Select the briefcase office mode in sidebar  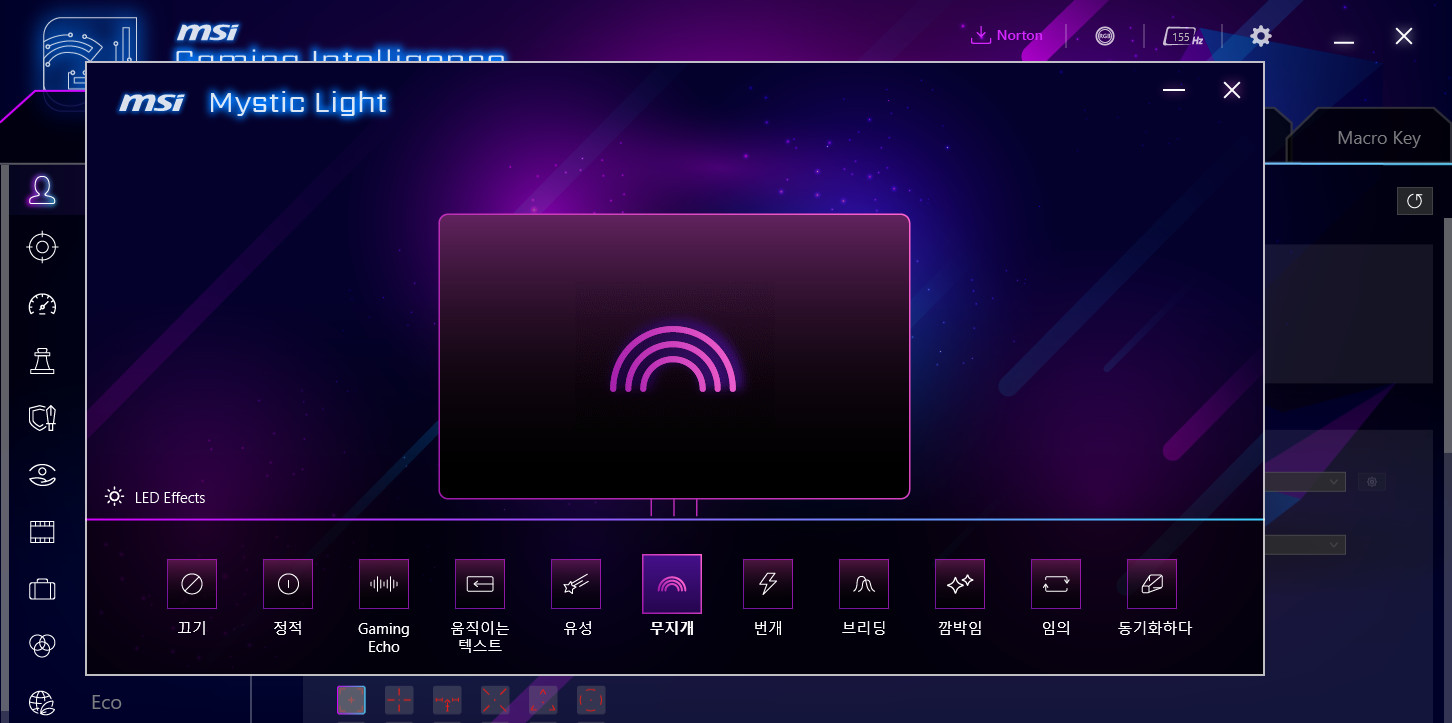coord(42,589)
